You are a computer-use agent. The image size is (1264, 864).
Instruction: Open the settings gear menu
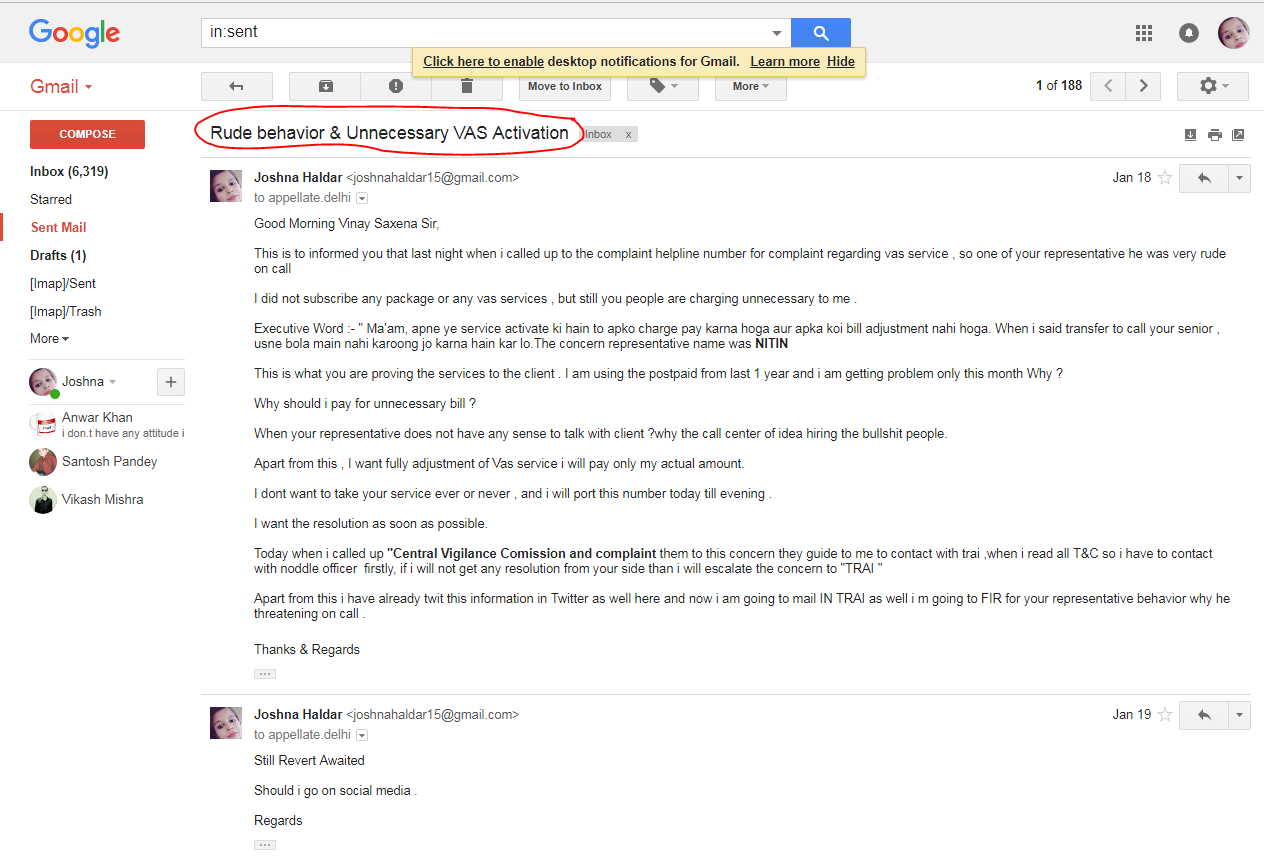click(1213, 86)
